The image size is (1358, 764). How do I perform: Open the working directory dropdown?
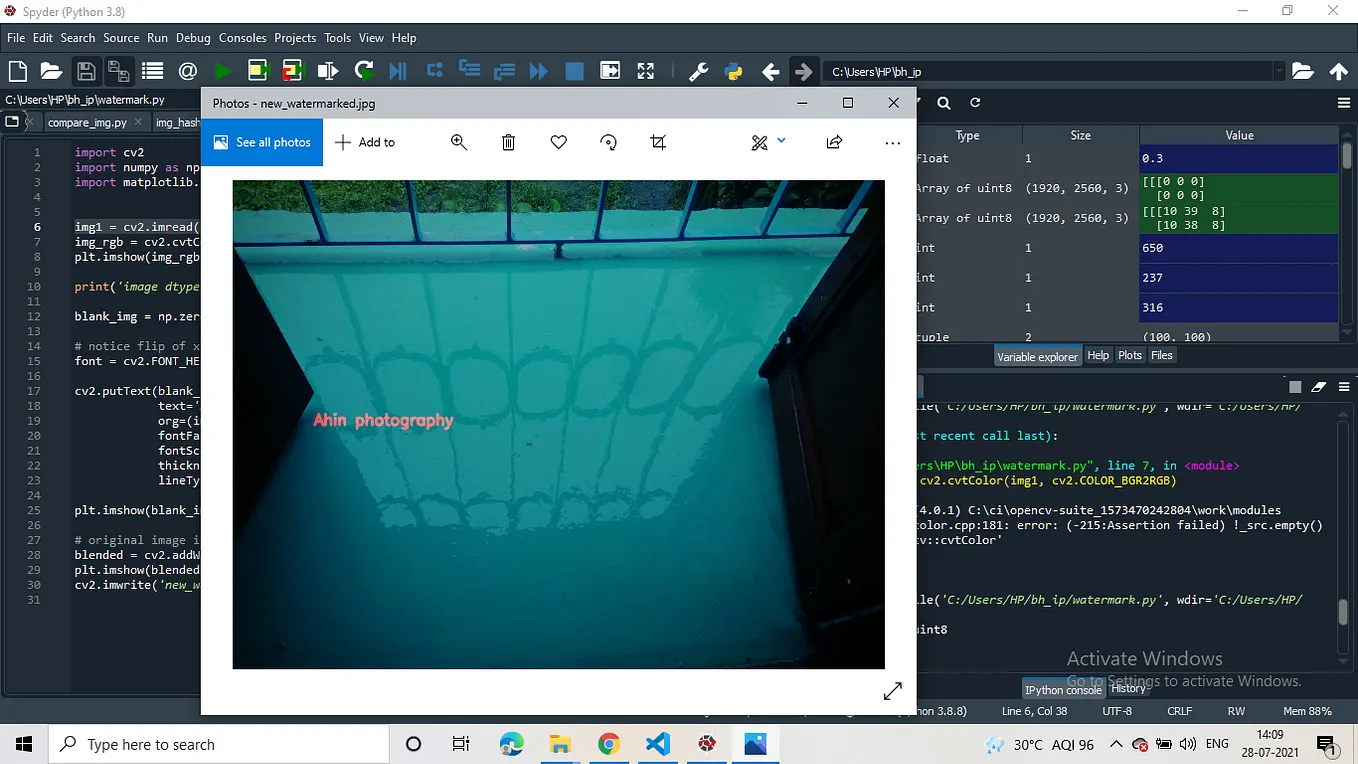pos(1281,71)
